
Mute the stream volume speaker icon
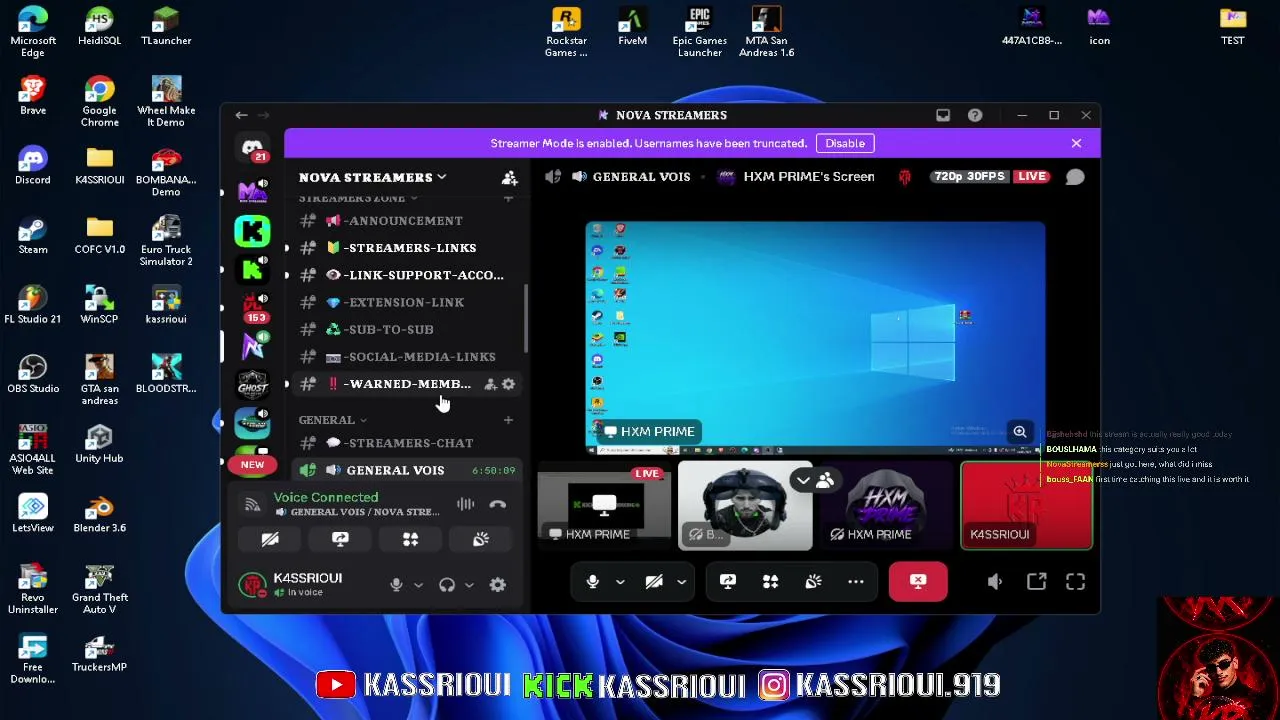pyautogui.click(x=995, y=581)
